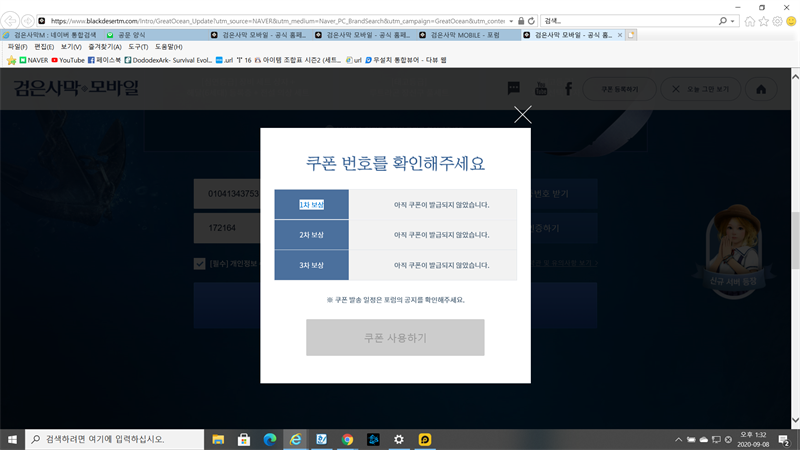The height and width of the screenshot is (450, 800).
Task: Toggle the [필수] 개인정보 checkbox
Action: point(200,264)
